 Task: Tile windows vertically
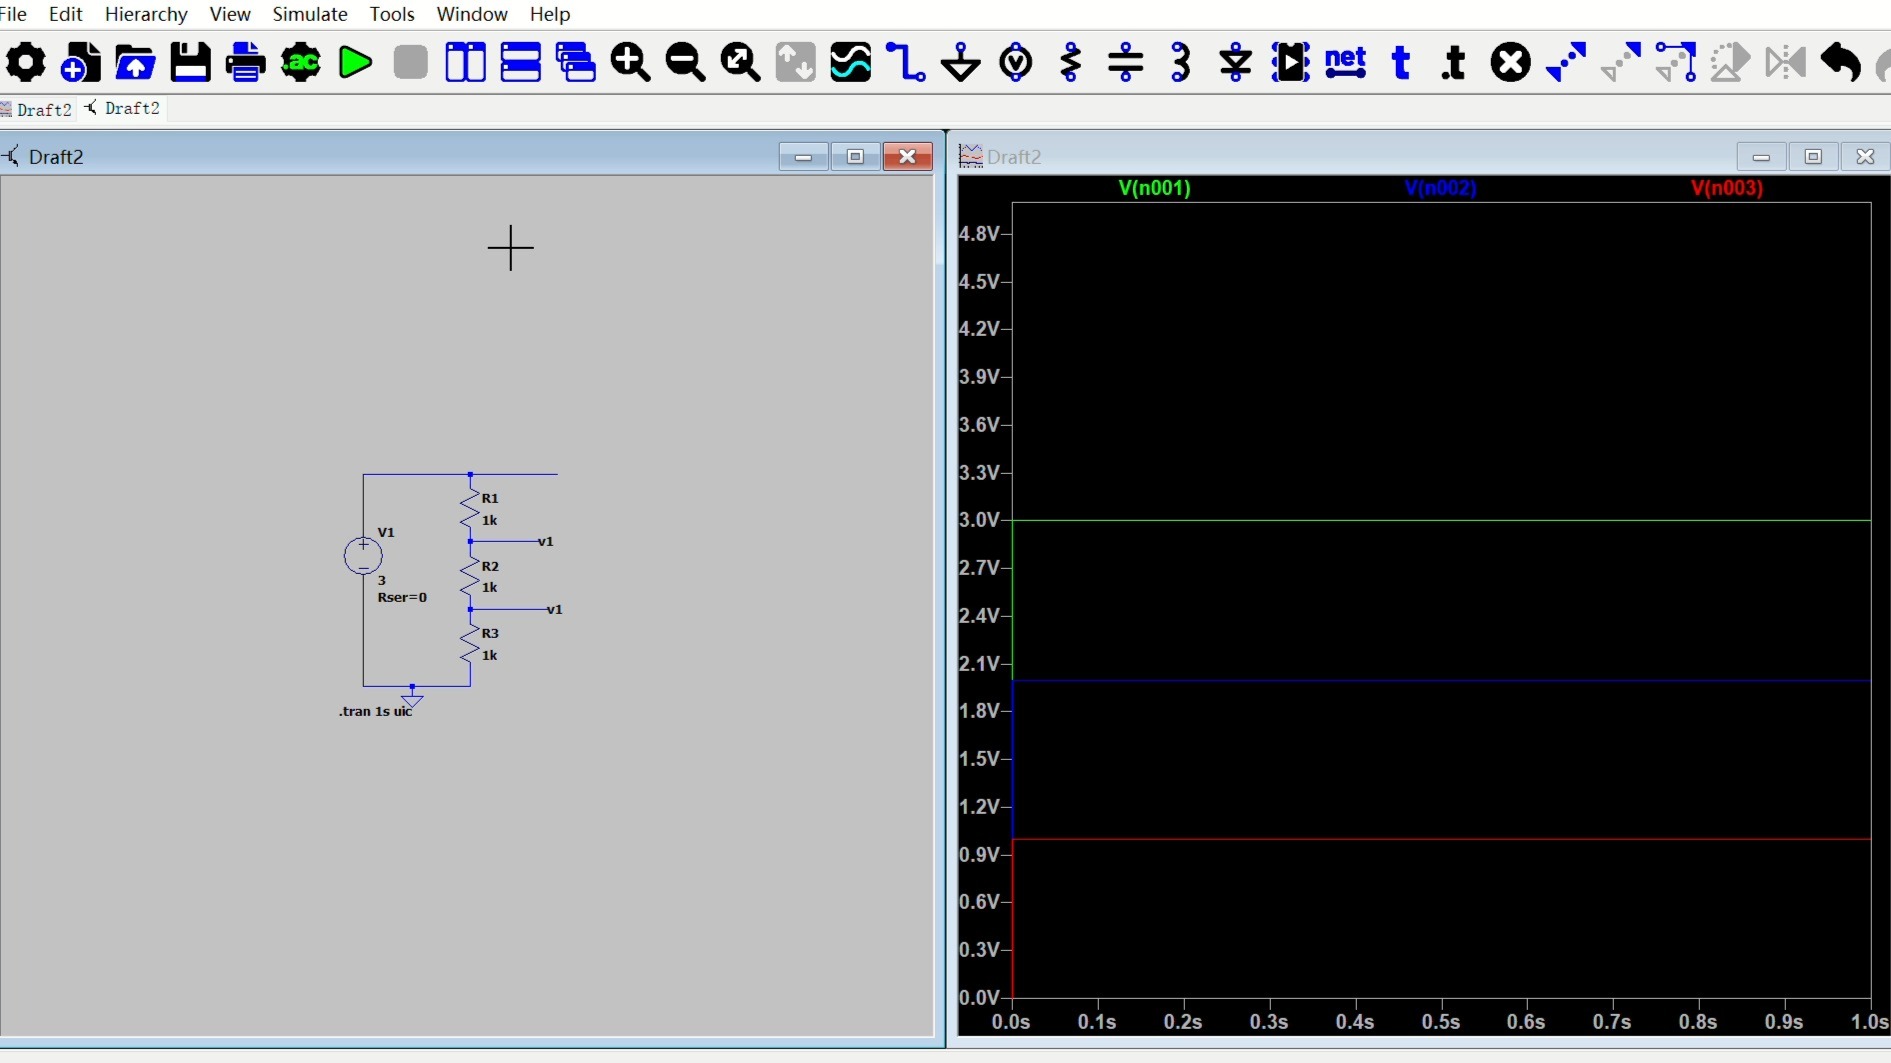[x=465, y=62]
